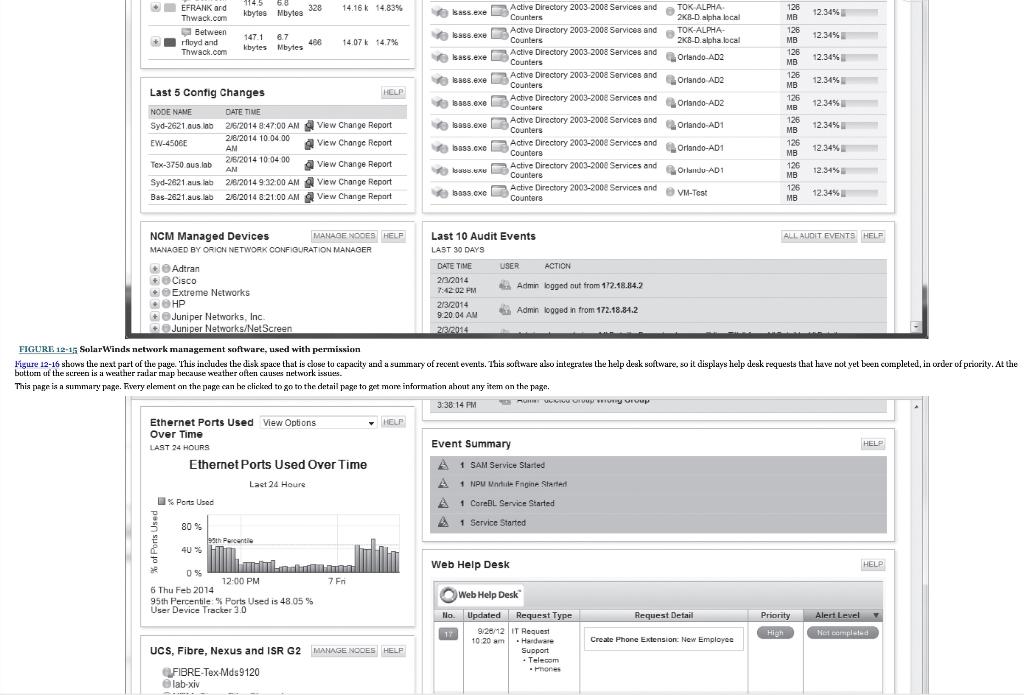Click the status icon next to HP

coord(166,304)
